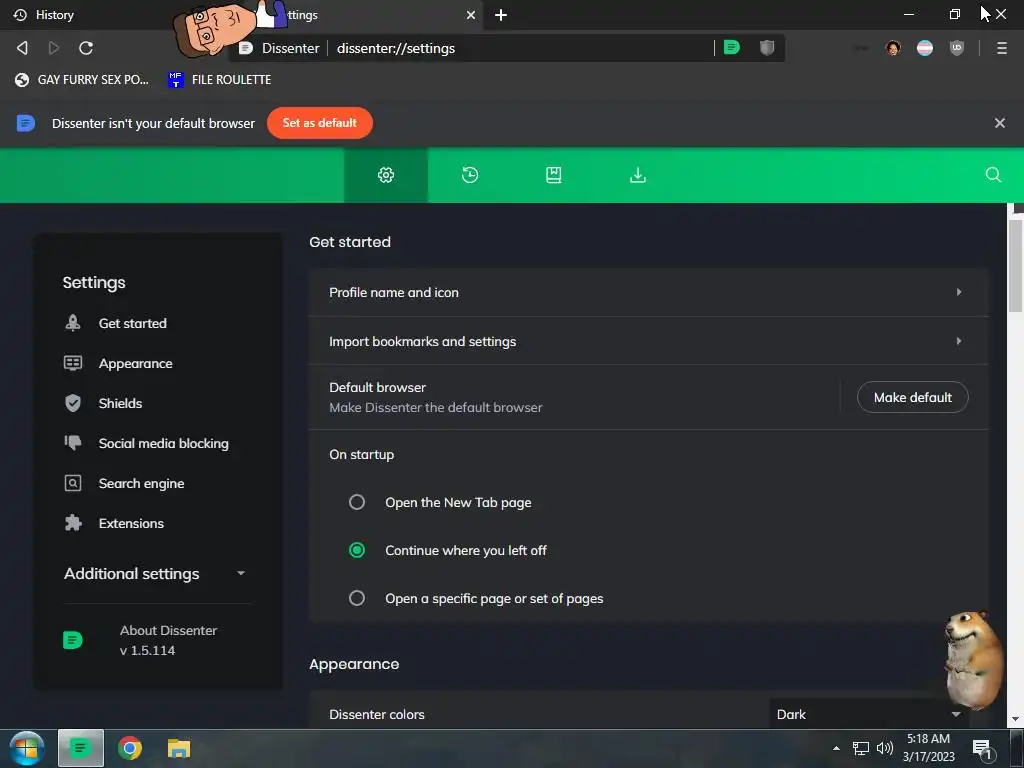The width and height of the screenshot is (1024, 768).
Task: Click the green Dissenter logo beside About
Action: (x=72, y=640)
